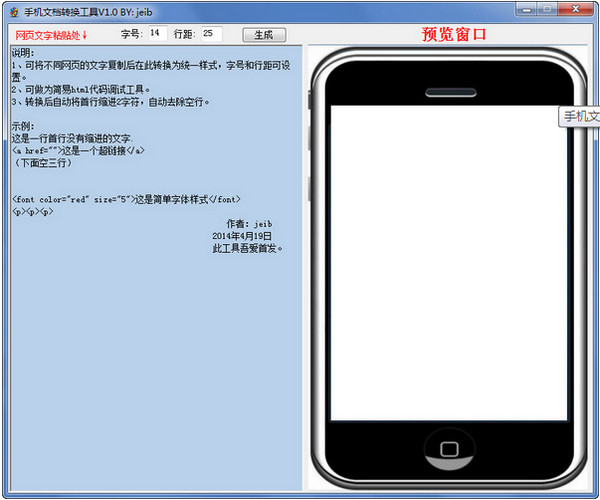Screen dimensions: 600x500
Task: Click the 说明: line in the text area
Action: (24, 53)
